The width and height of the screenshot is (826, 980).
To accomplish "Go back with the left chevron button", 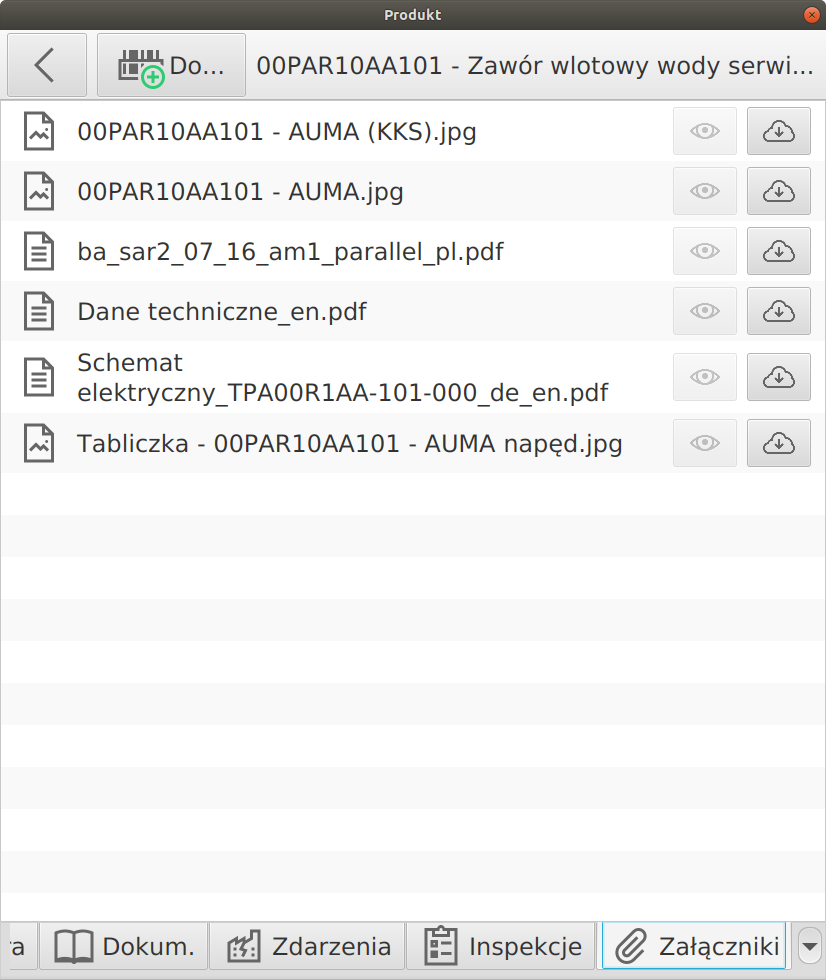I will coord(46,65).
